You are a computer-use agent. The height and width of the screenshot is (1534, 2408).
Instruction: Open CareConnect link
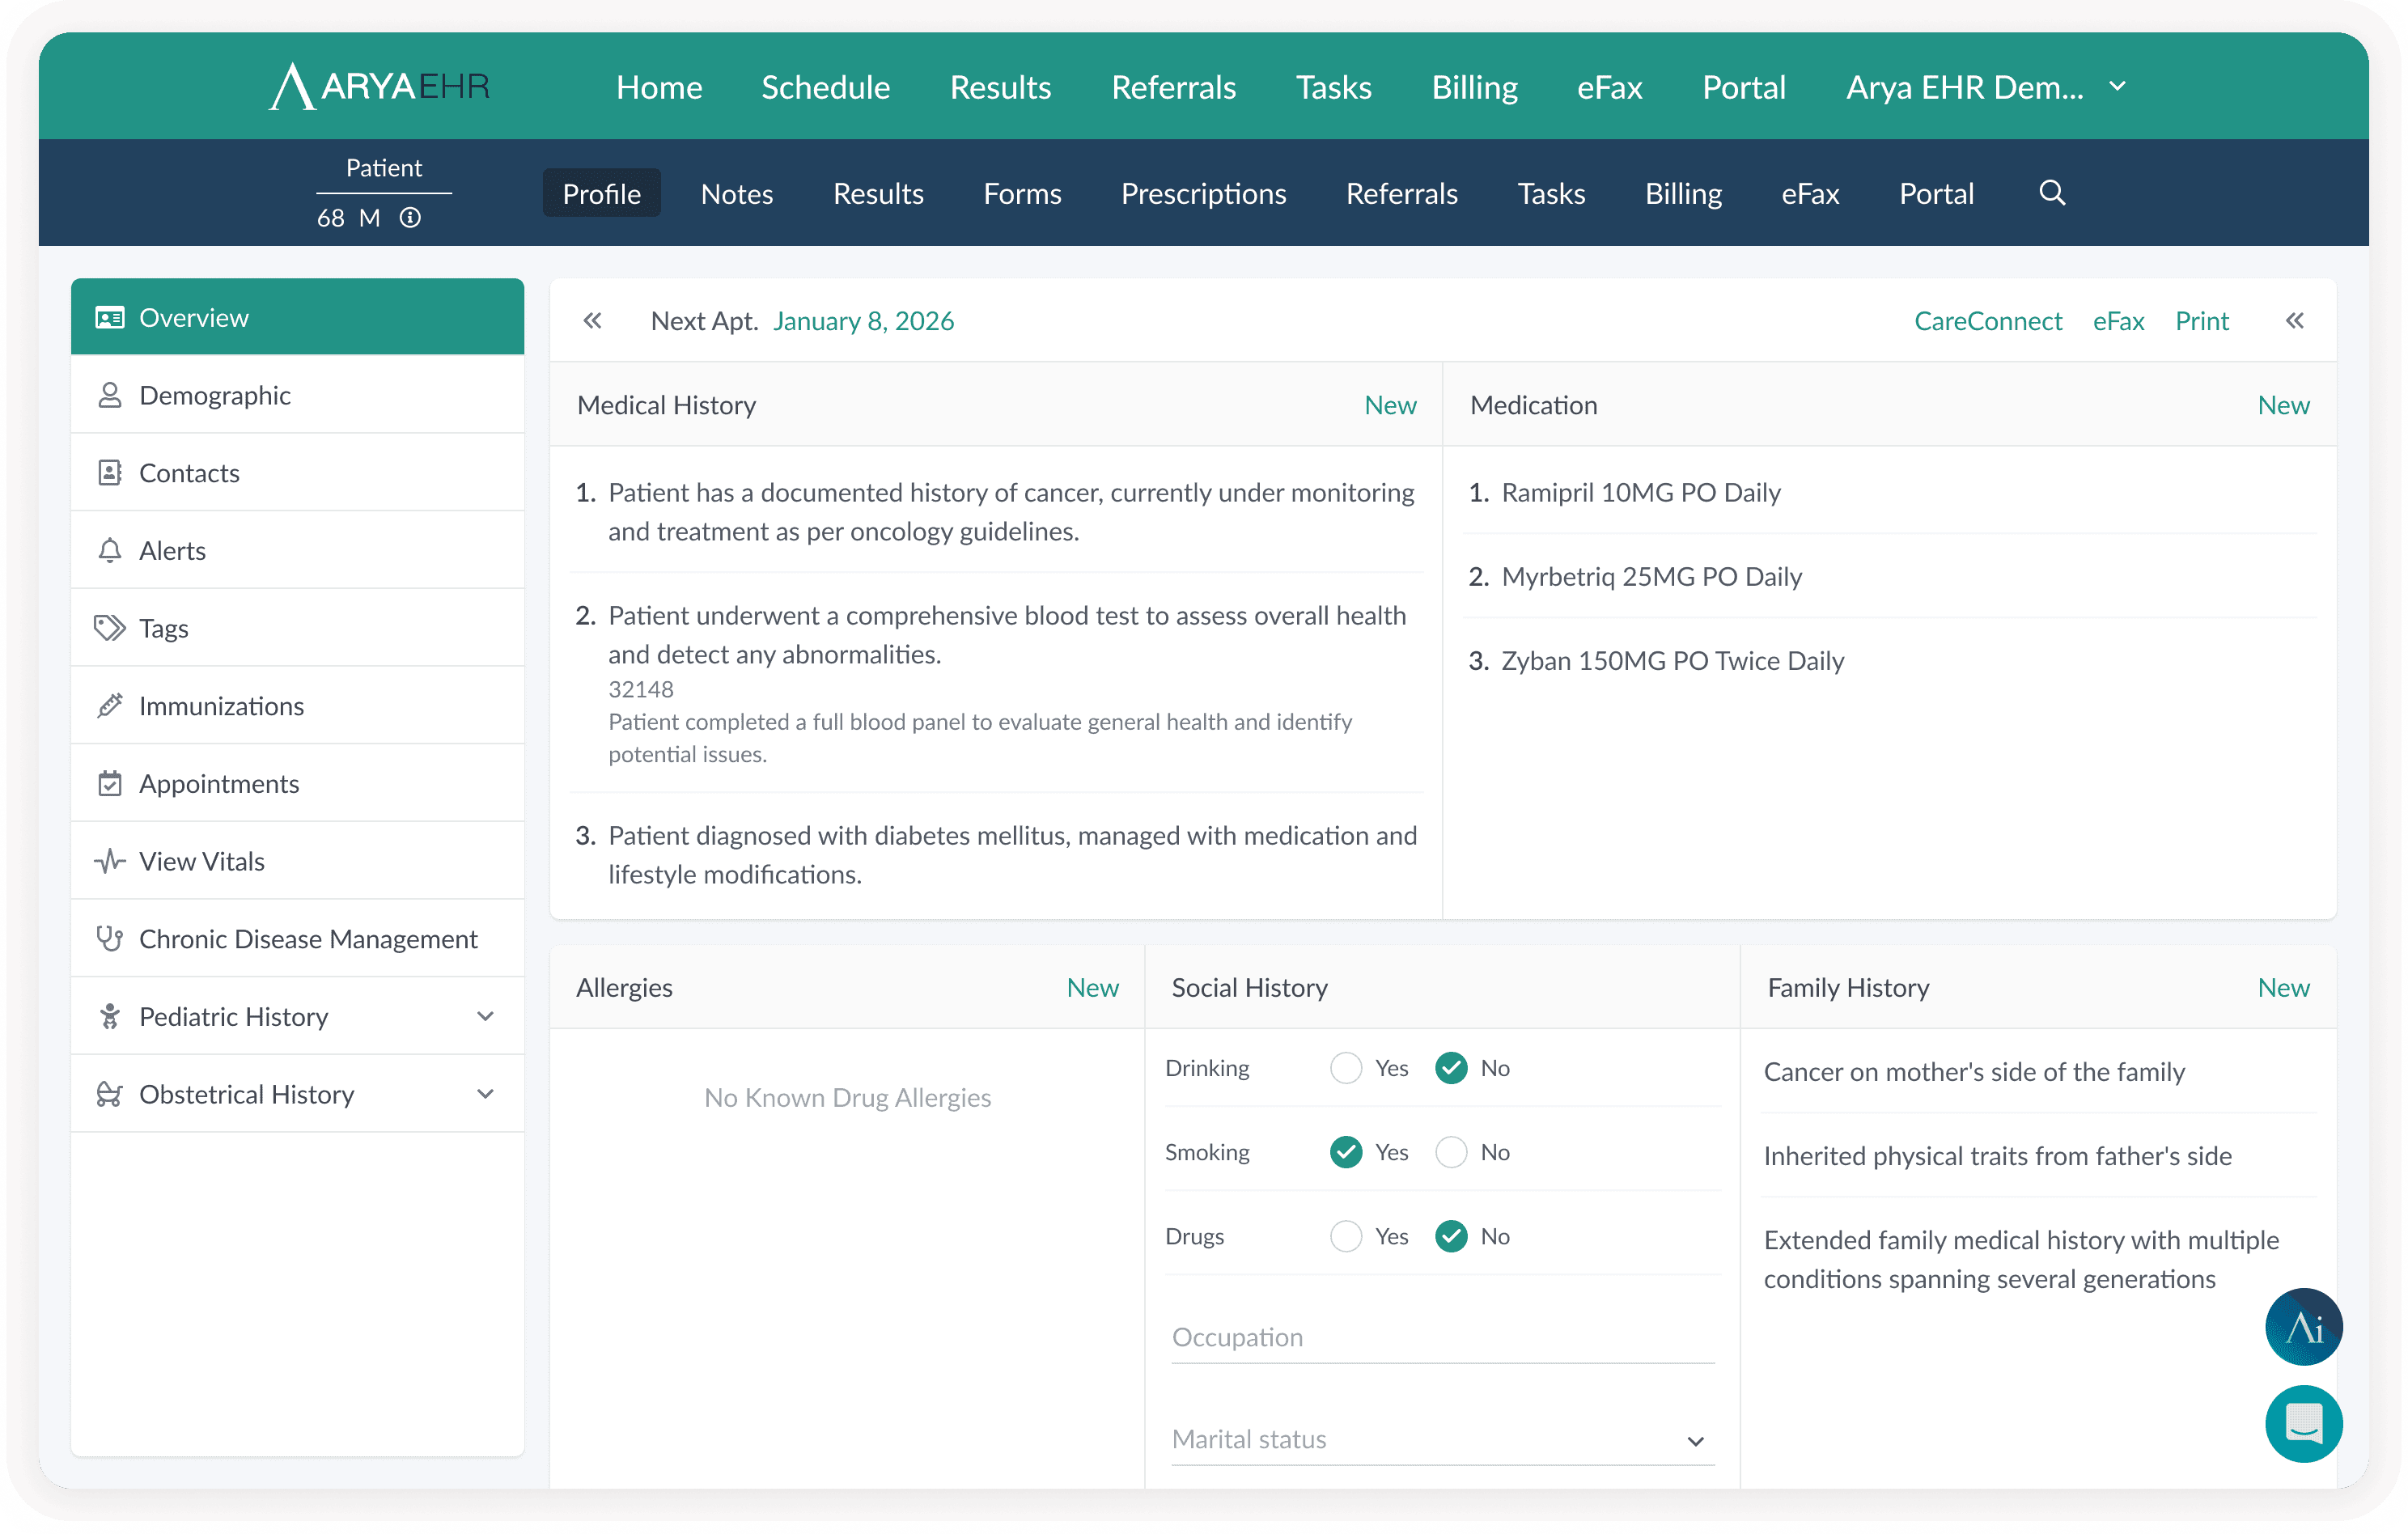point(1987,320)
